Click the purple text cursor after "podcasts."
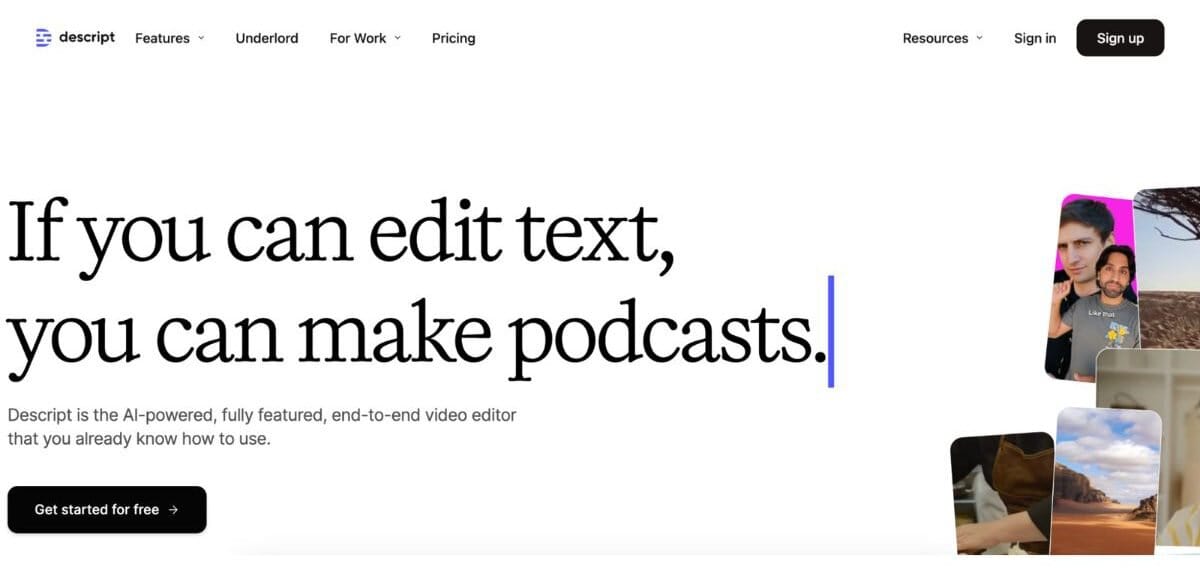The width and height of the screenshot is (1200, 568). pos(831,331)
